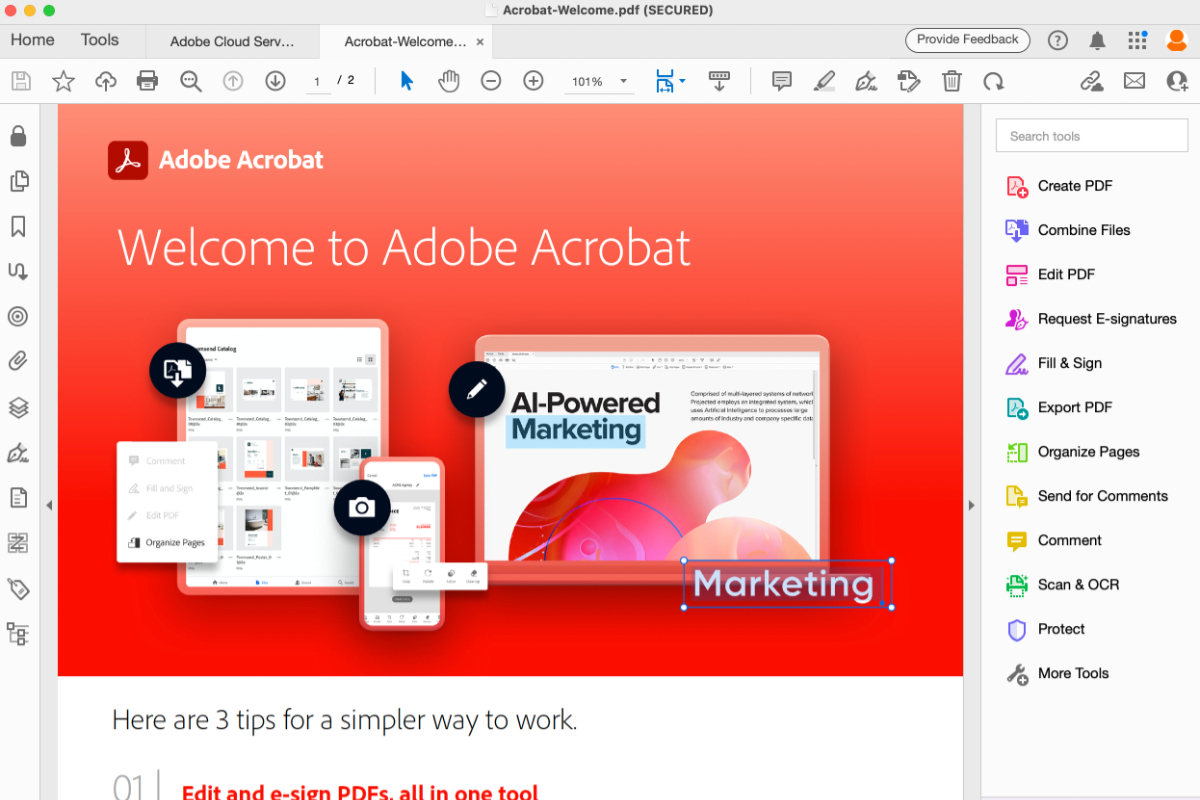1200x800 pixels.
Task: Collapse the right tools pane arrow
Action: coord(971,506)
